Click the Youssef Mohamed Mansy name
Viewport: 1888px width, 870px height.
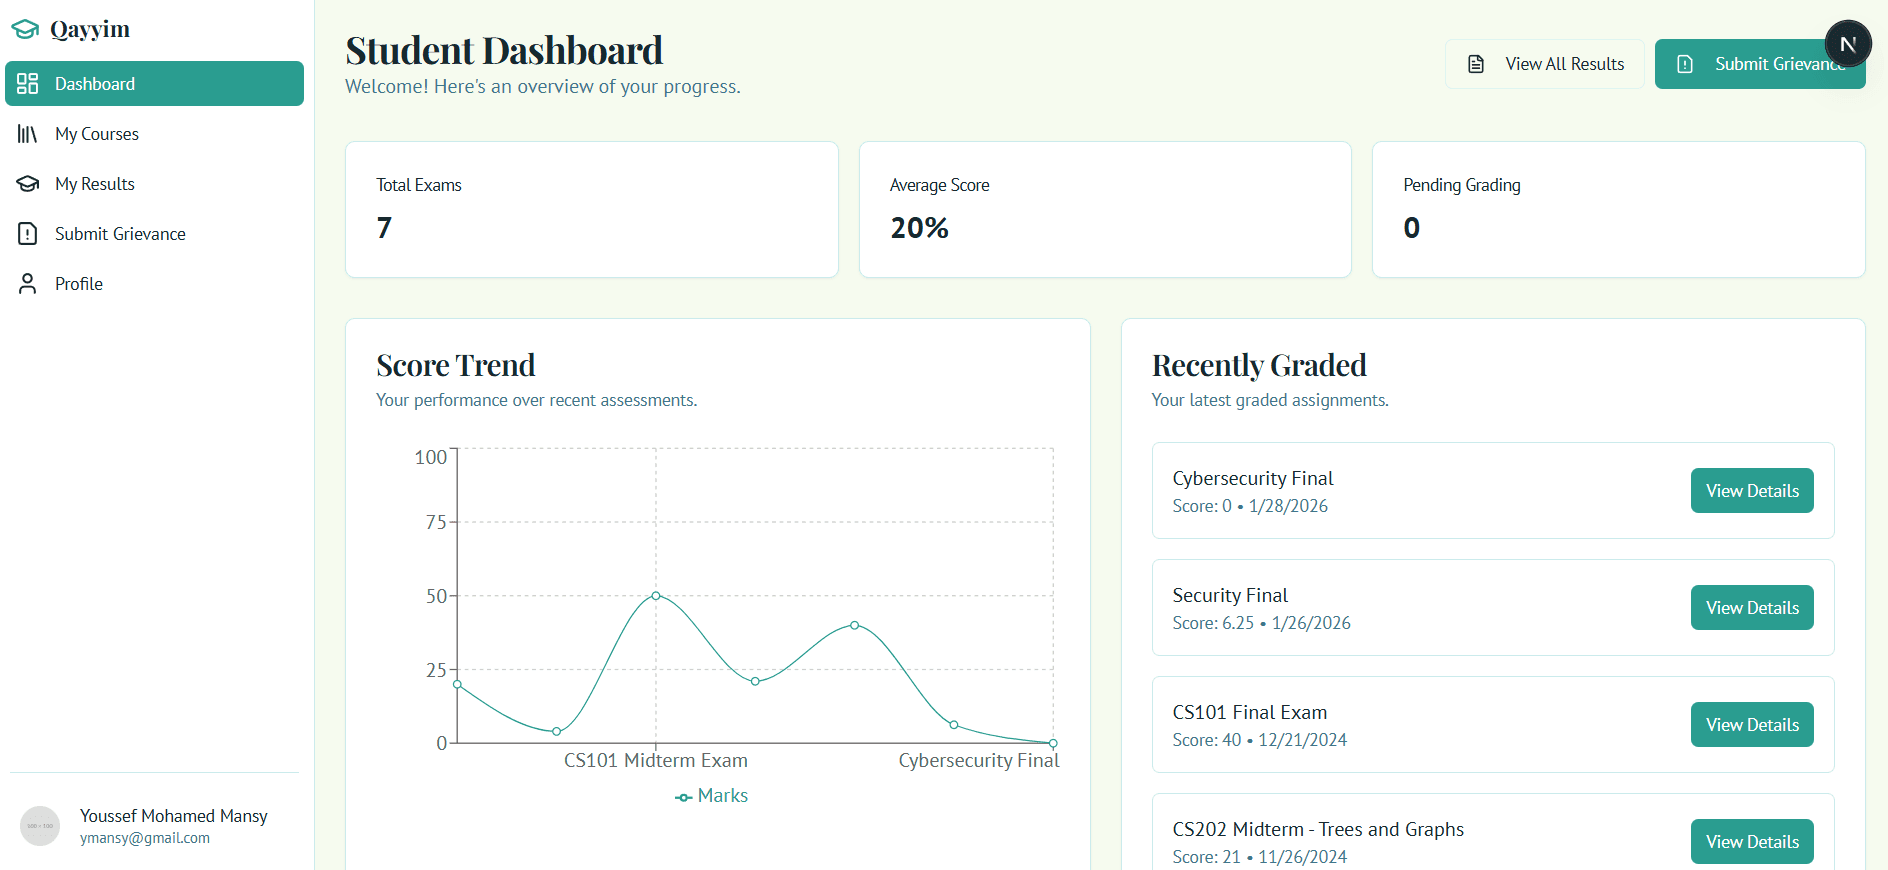(174, 816)
